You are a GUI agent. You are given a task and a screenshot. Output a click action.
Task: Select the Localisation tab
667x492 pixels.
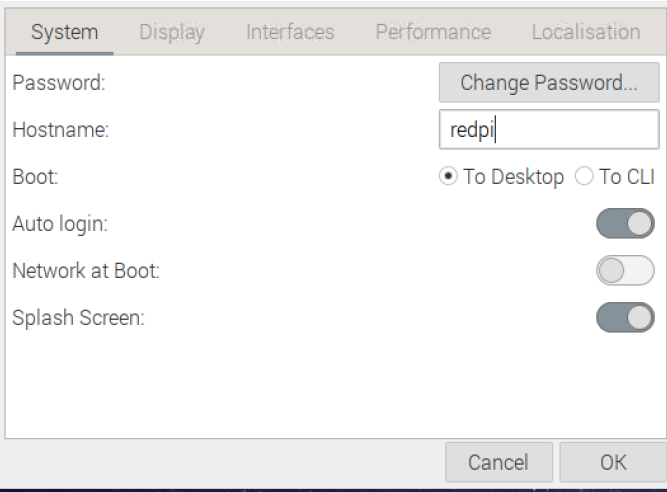tap(585, 32)
